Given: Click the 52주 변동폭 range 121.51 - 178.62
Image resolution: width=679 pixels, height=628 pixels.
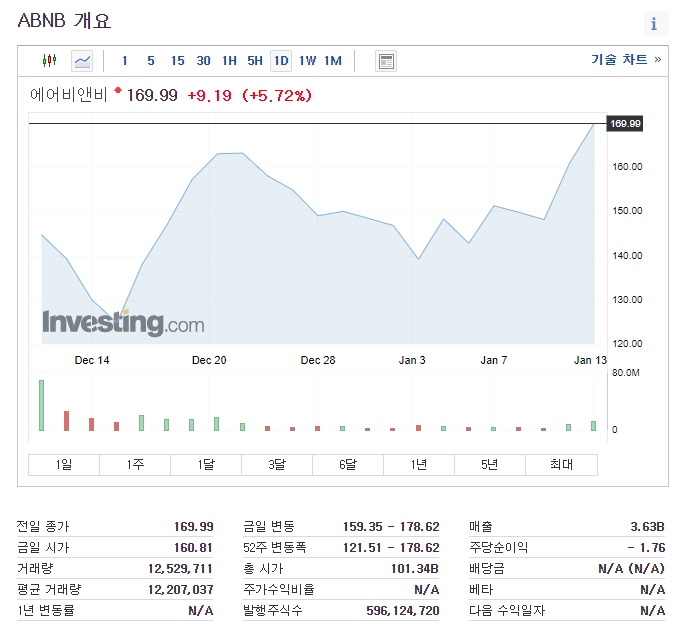Looking at the screenshot, I should tap(391, 547).
